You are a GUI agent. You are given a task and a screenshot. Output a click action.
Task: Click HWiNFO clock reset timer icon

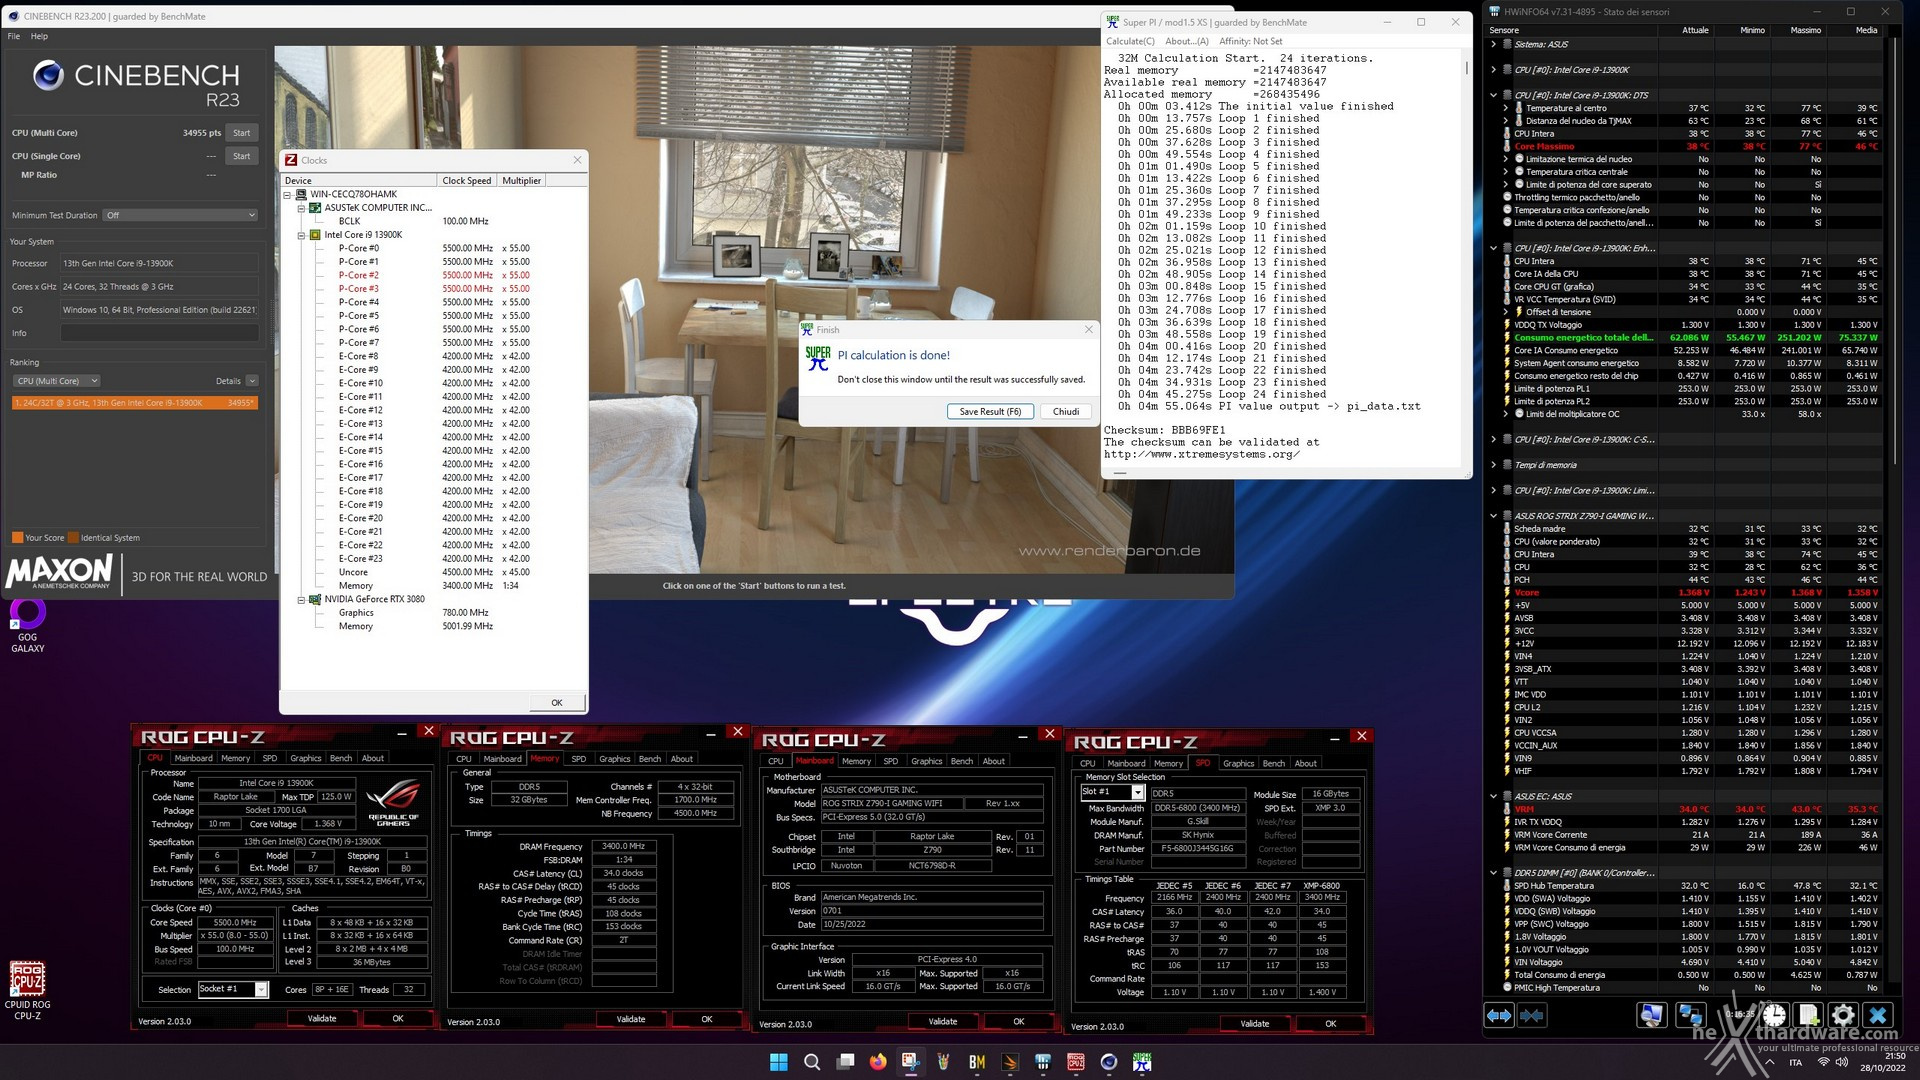click(x=1773, y=1015)
